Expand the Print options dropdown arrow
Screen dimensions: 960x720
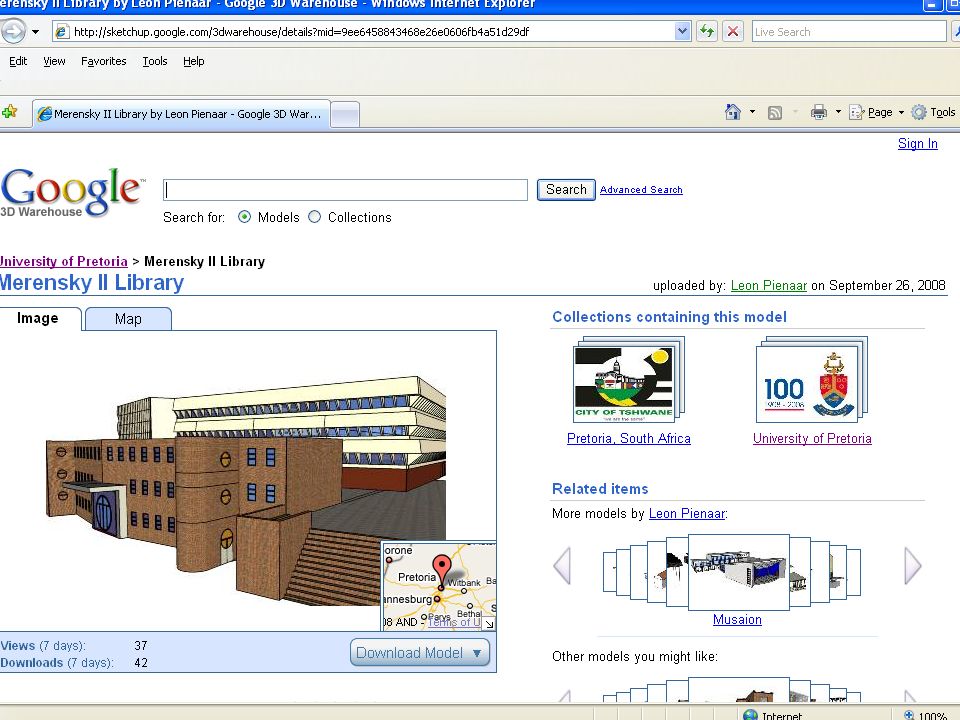click(838, 112)
